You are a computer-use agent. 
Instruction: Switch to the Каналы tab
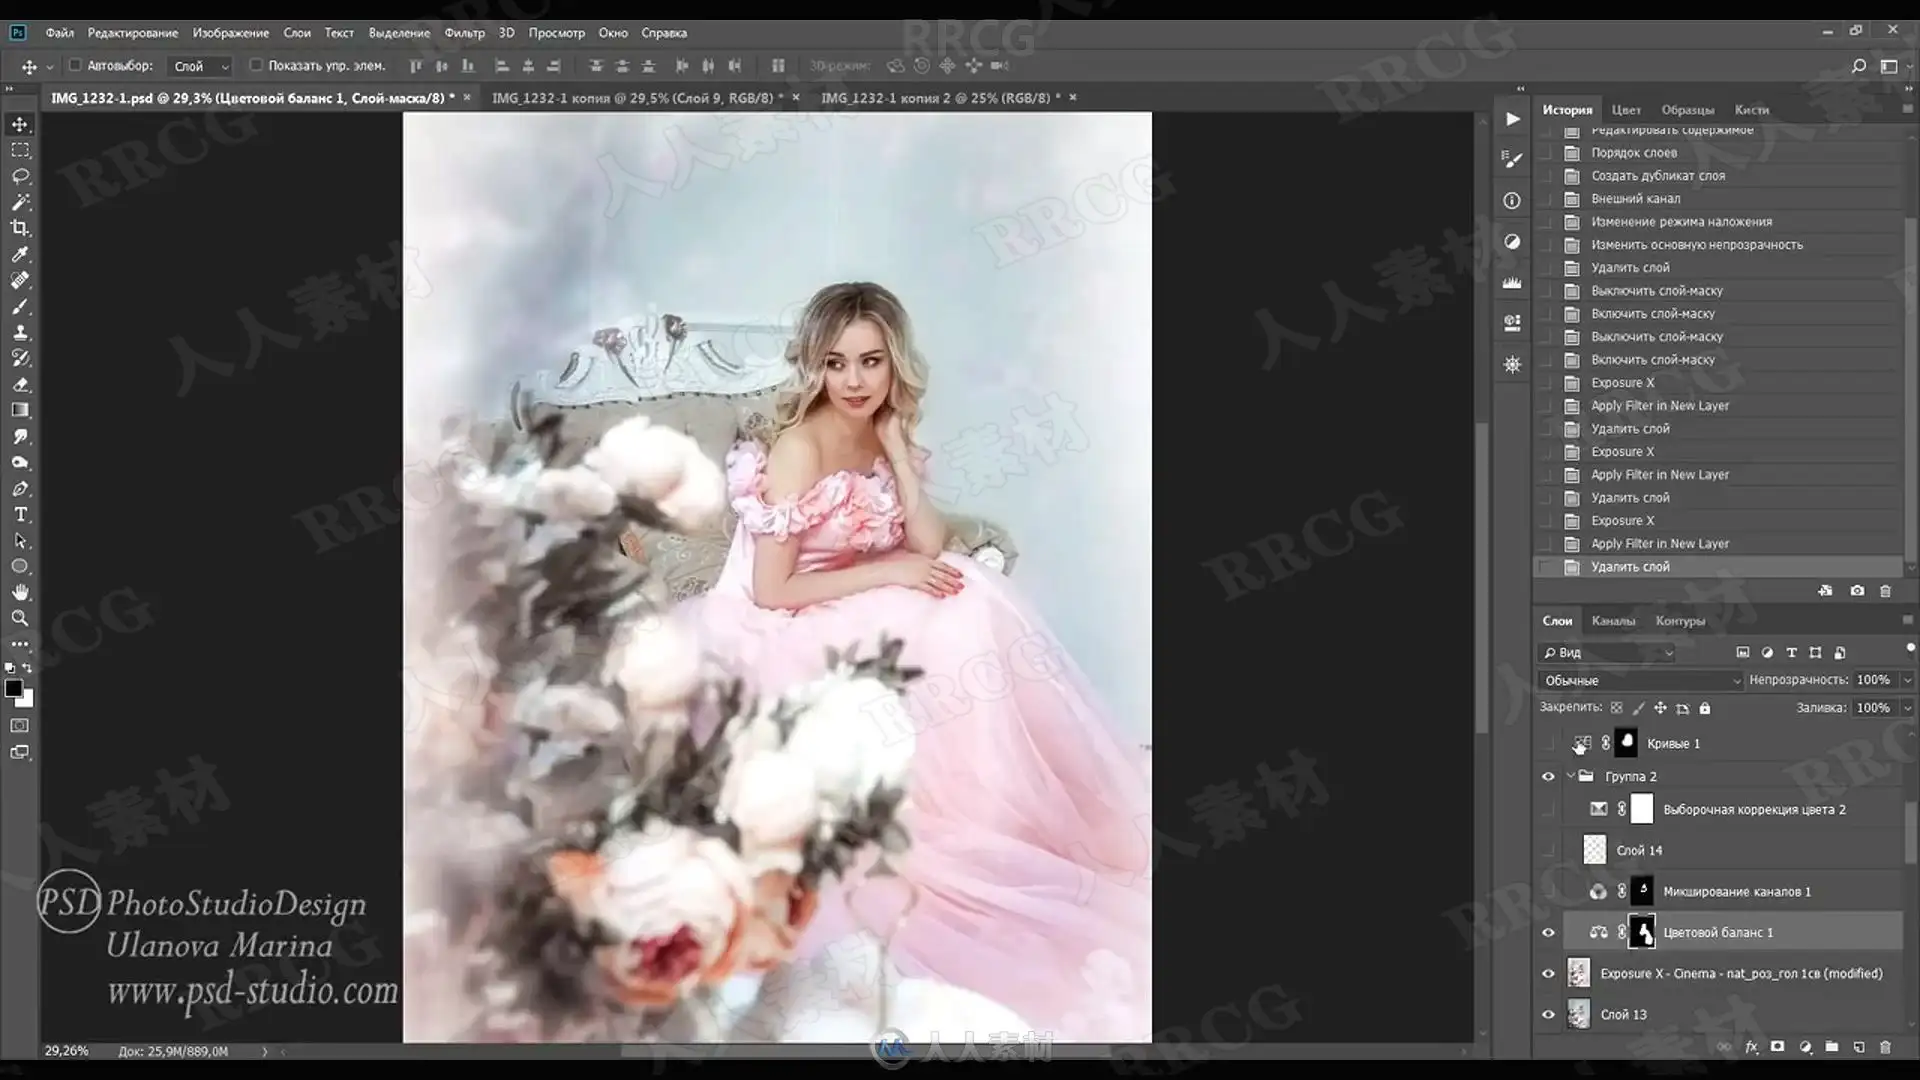(x=1613, y=621)
